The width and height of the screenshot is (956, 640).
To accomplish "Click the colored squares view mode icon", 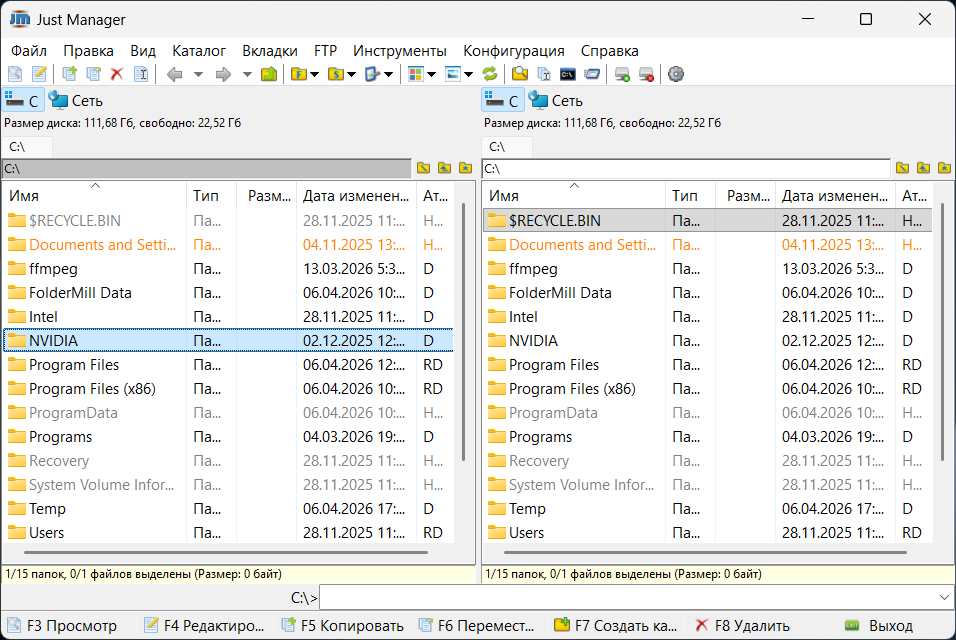I will point(416,74).
